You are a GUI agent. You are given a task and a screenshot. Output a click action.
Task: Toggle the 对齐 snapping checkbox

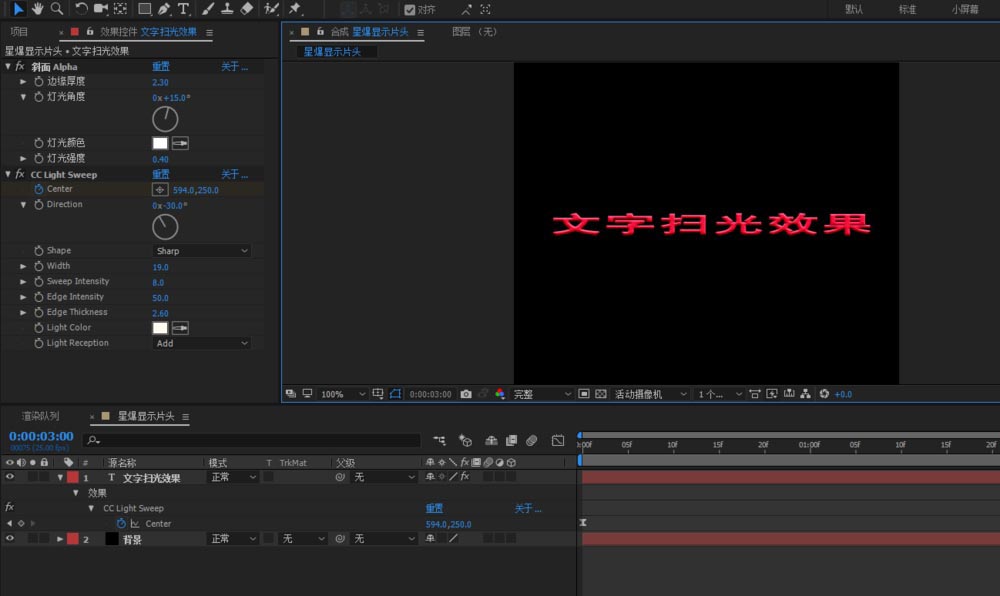click(410, 10)
